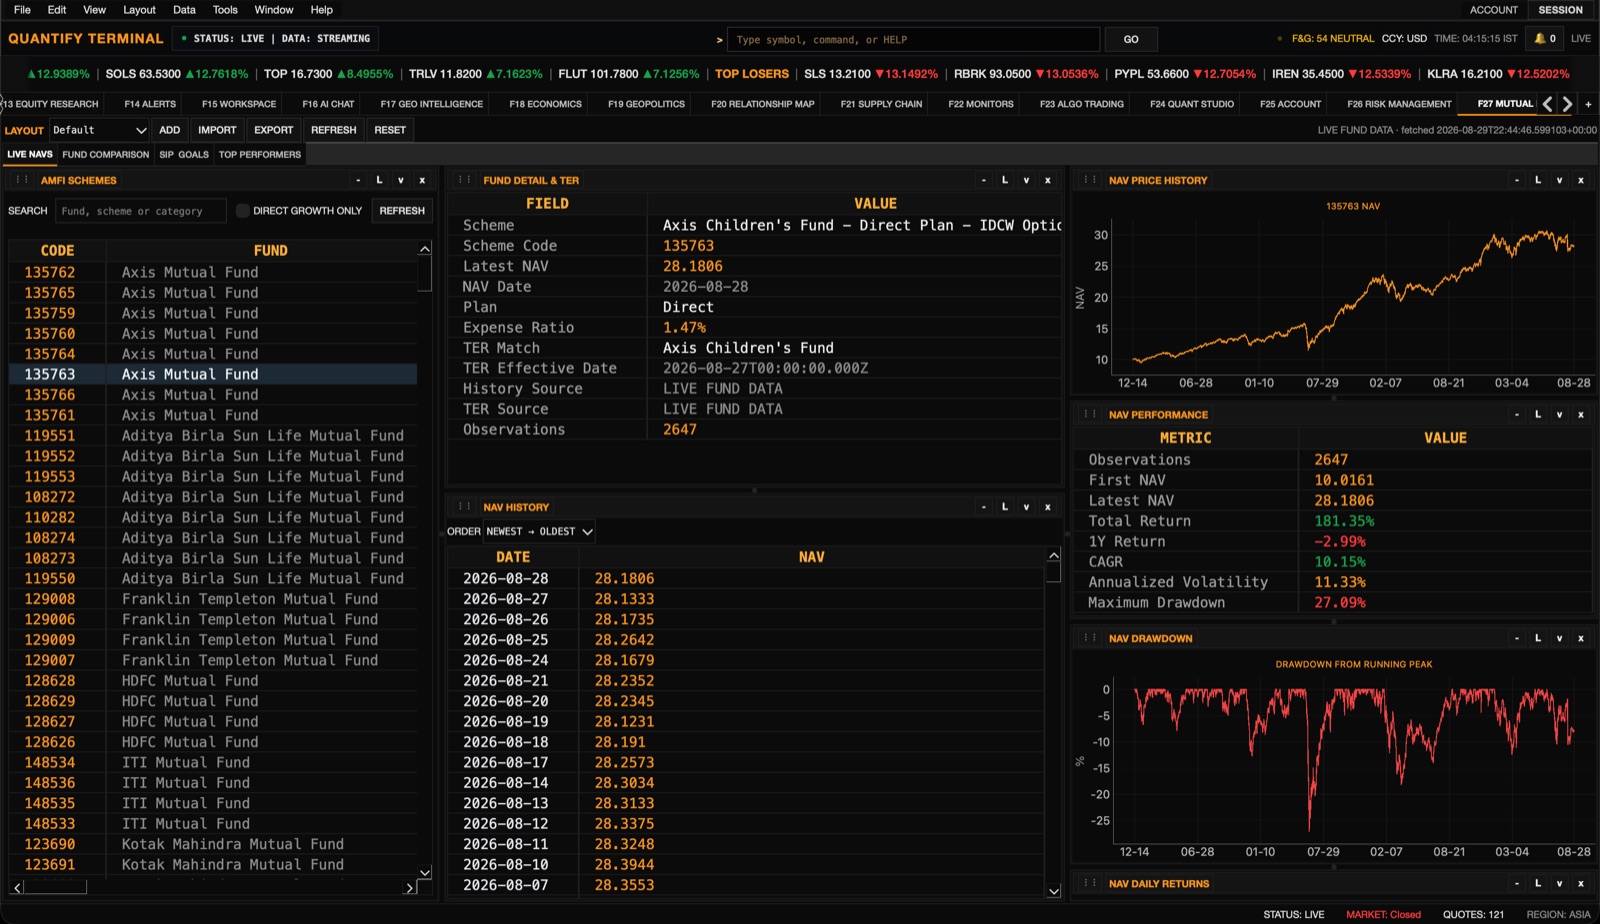Viewport: 1600px width, 924px height.
Task: Switch to SIP Goals tab
Action: 184,155
